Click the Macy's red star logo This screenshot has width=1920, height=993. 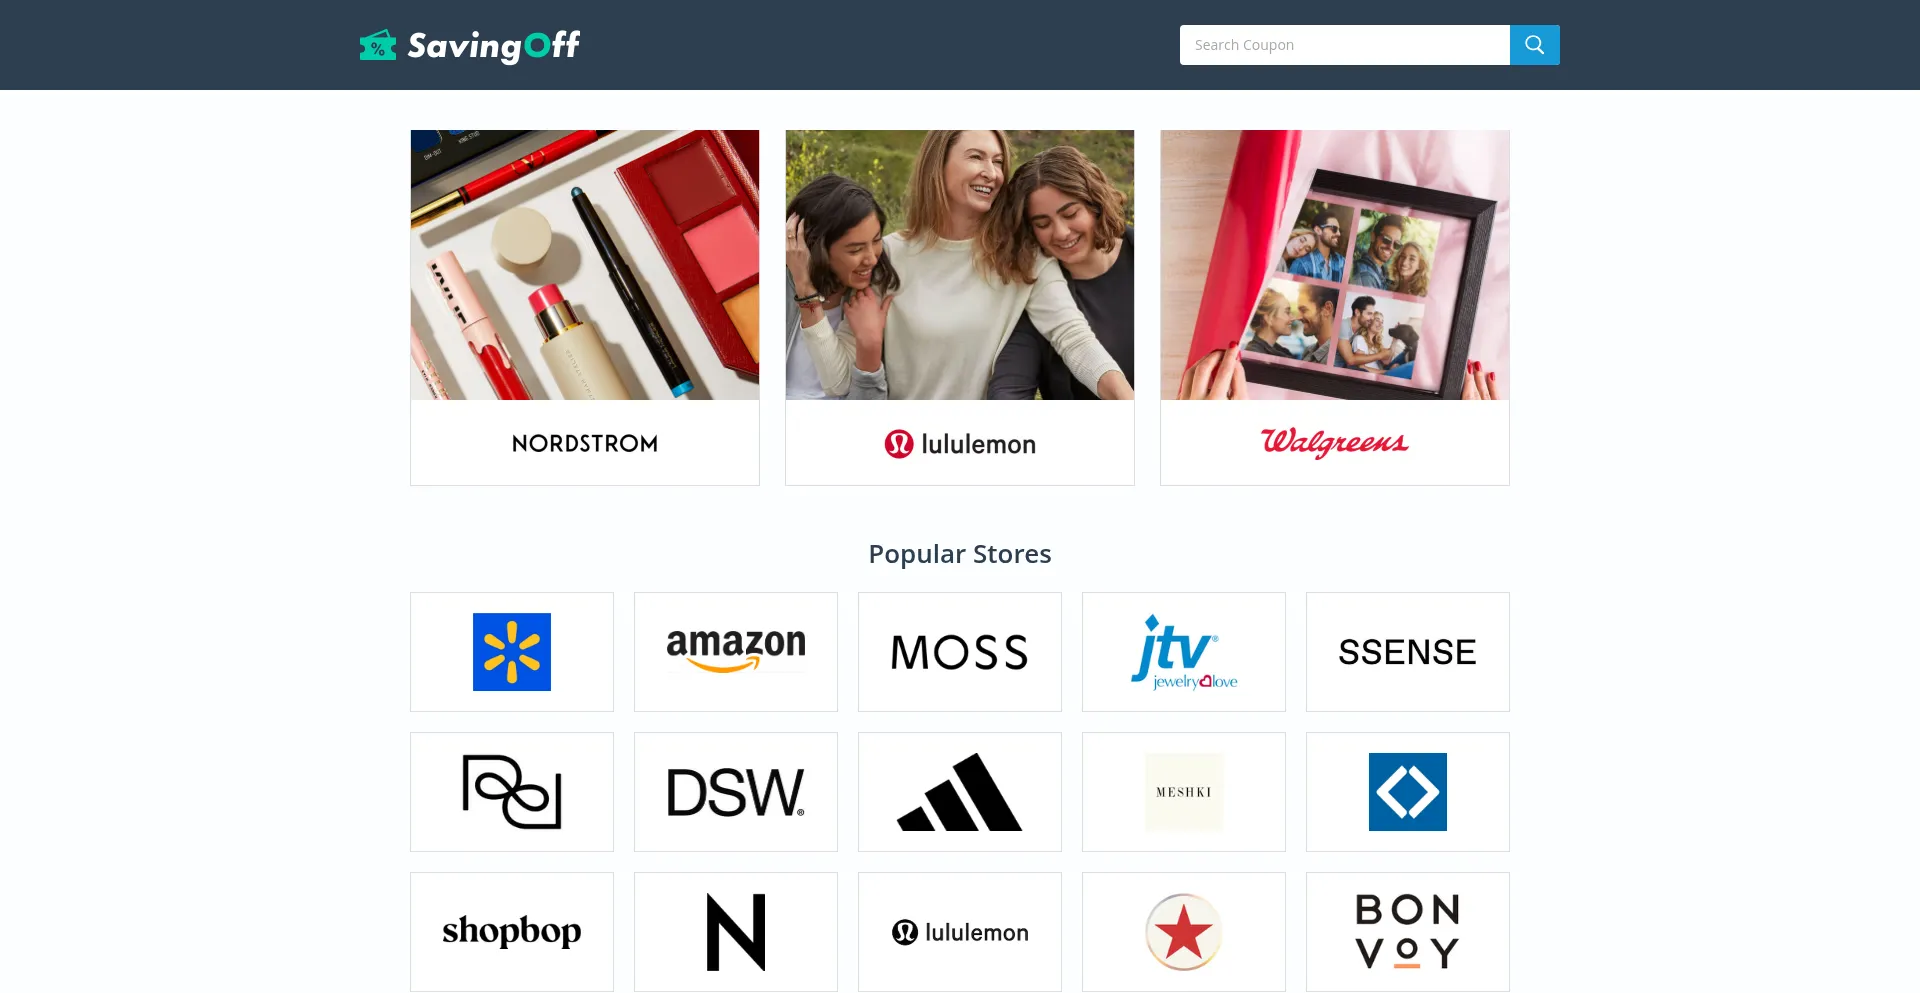tap(1184, 932)
